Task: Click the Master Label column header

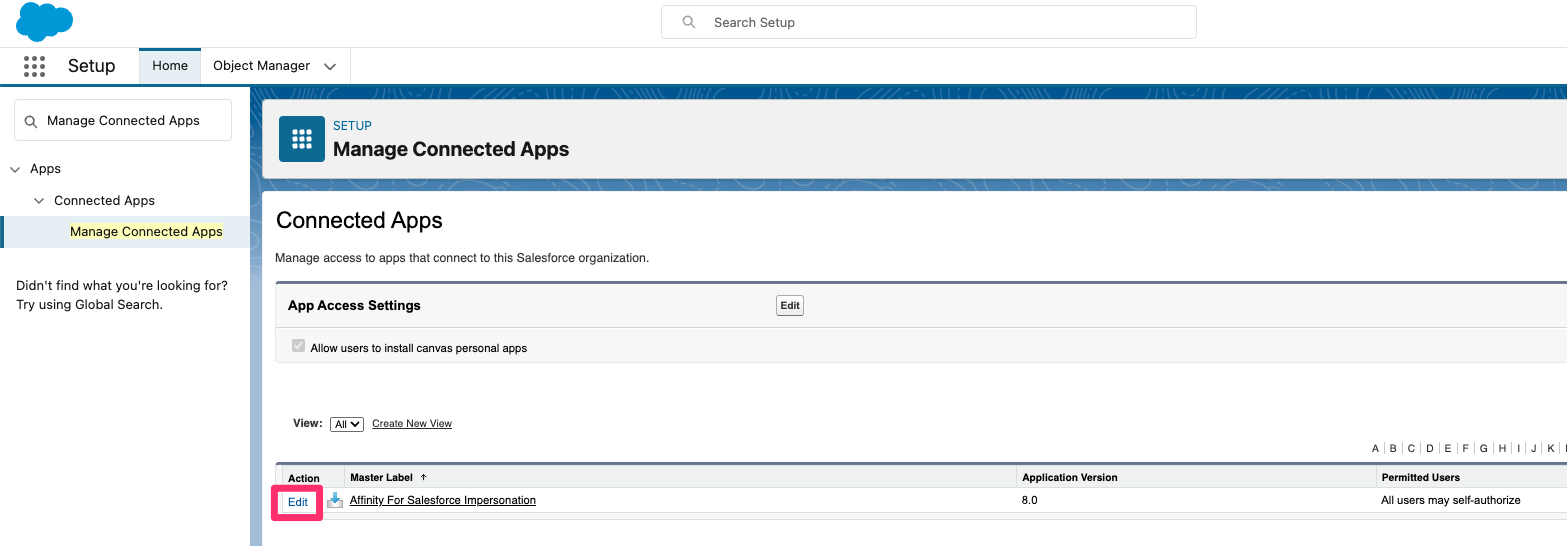Action: click(381, 478)
